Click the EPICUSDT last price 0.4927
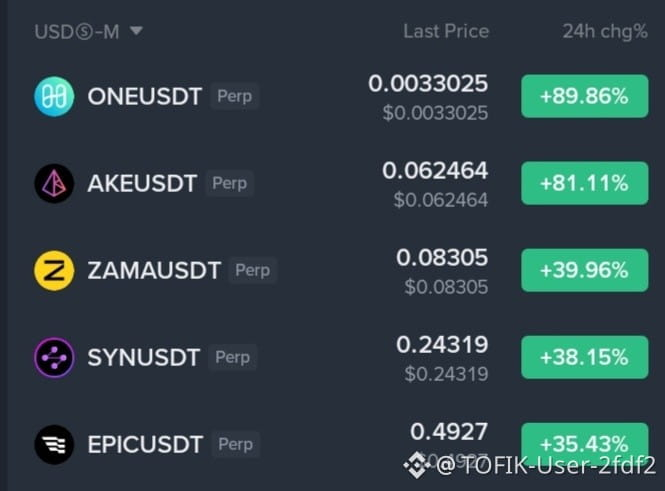 [x=449, y=432]
